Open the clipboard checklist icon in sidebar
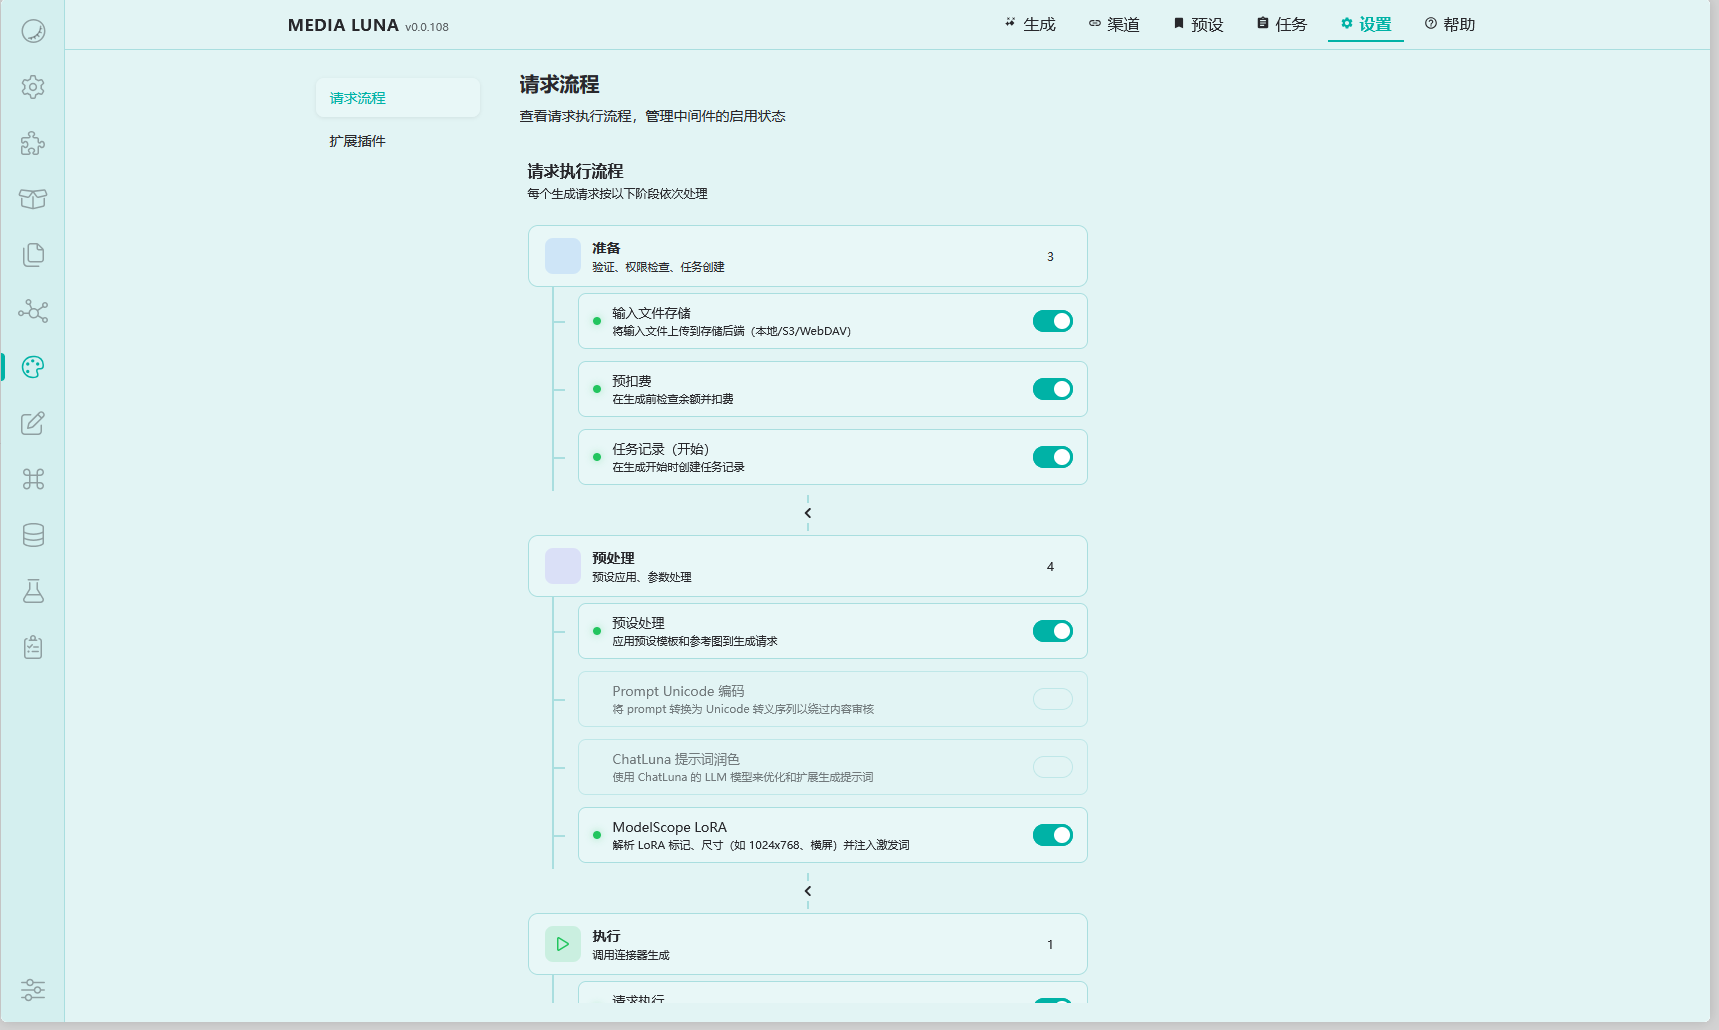Screen dimensions: 1719x1030 pyautogui.click(x=33, y=647)
